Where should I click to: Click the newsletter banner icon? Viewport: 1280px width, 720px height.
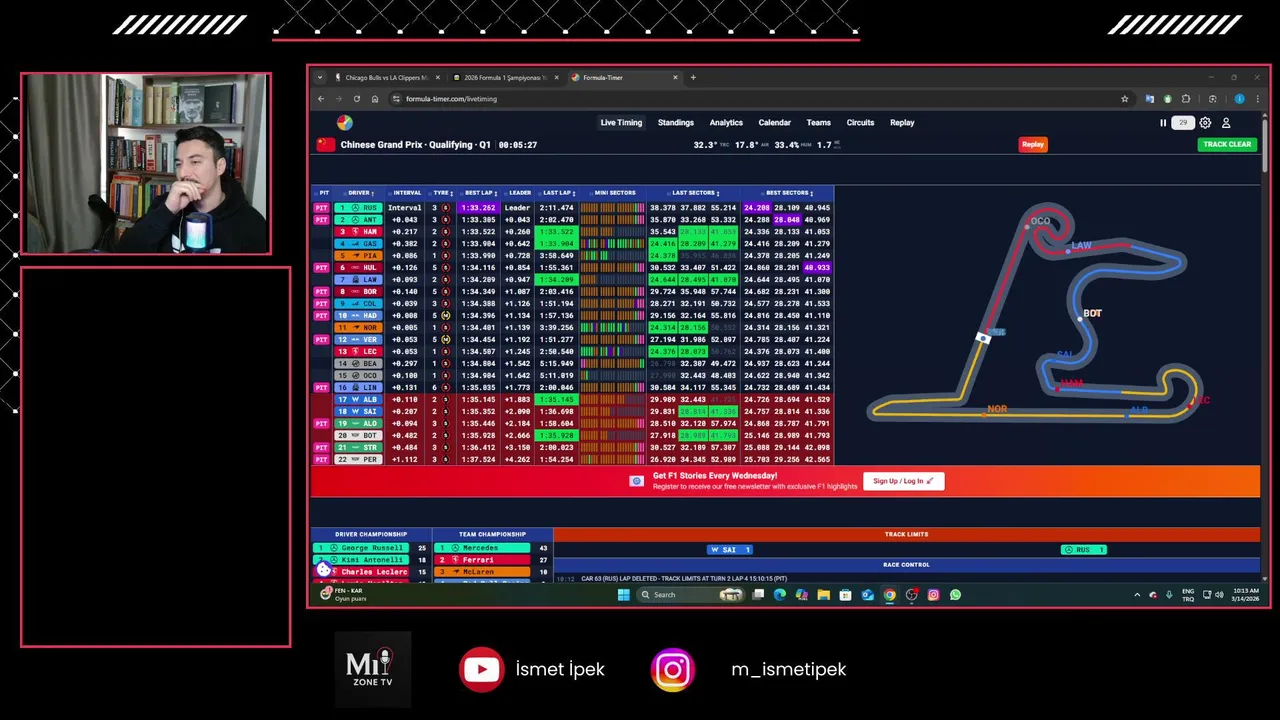tap(636, 481)
